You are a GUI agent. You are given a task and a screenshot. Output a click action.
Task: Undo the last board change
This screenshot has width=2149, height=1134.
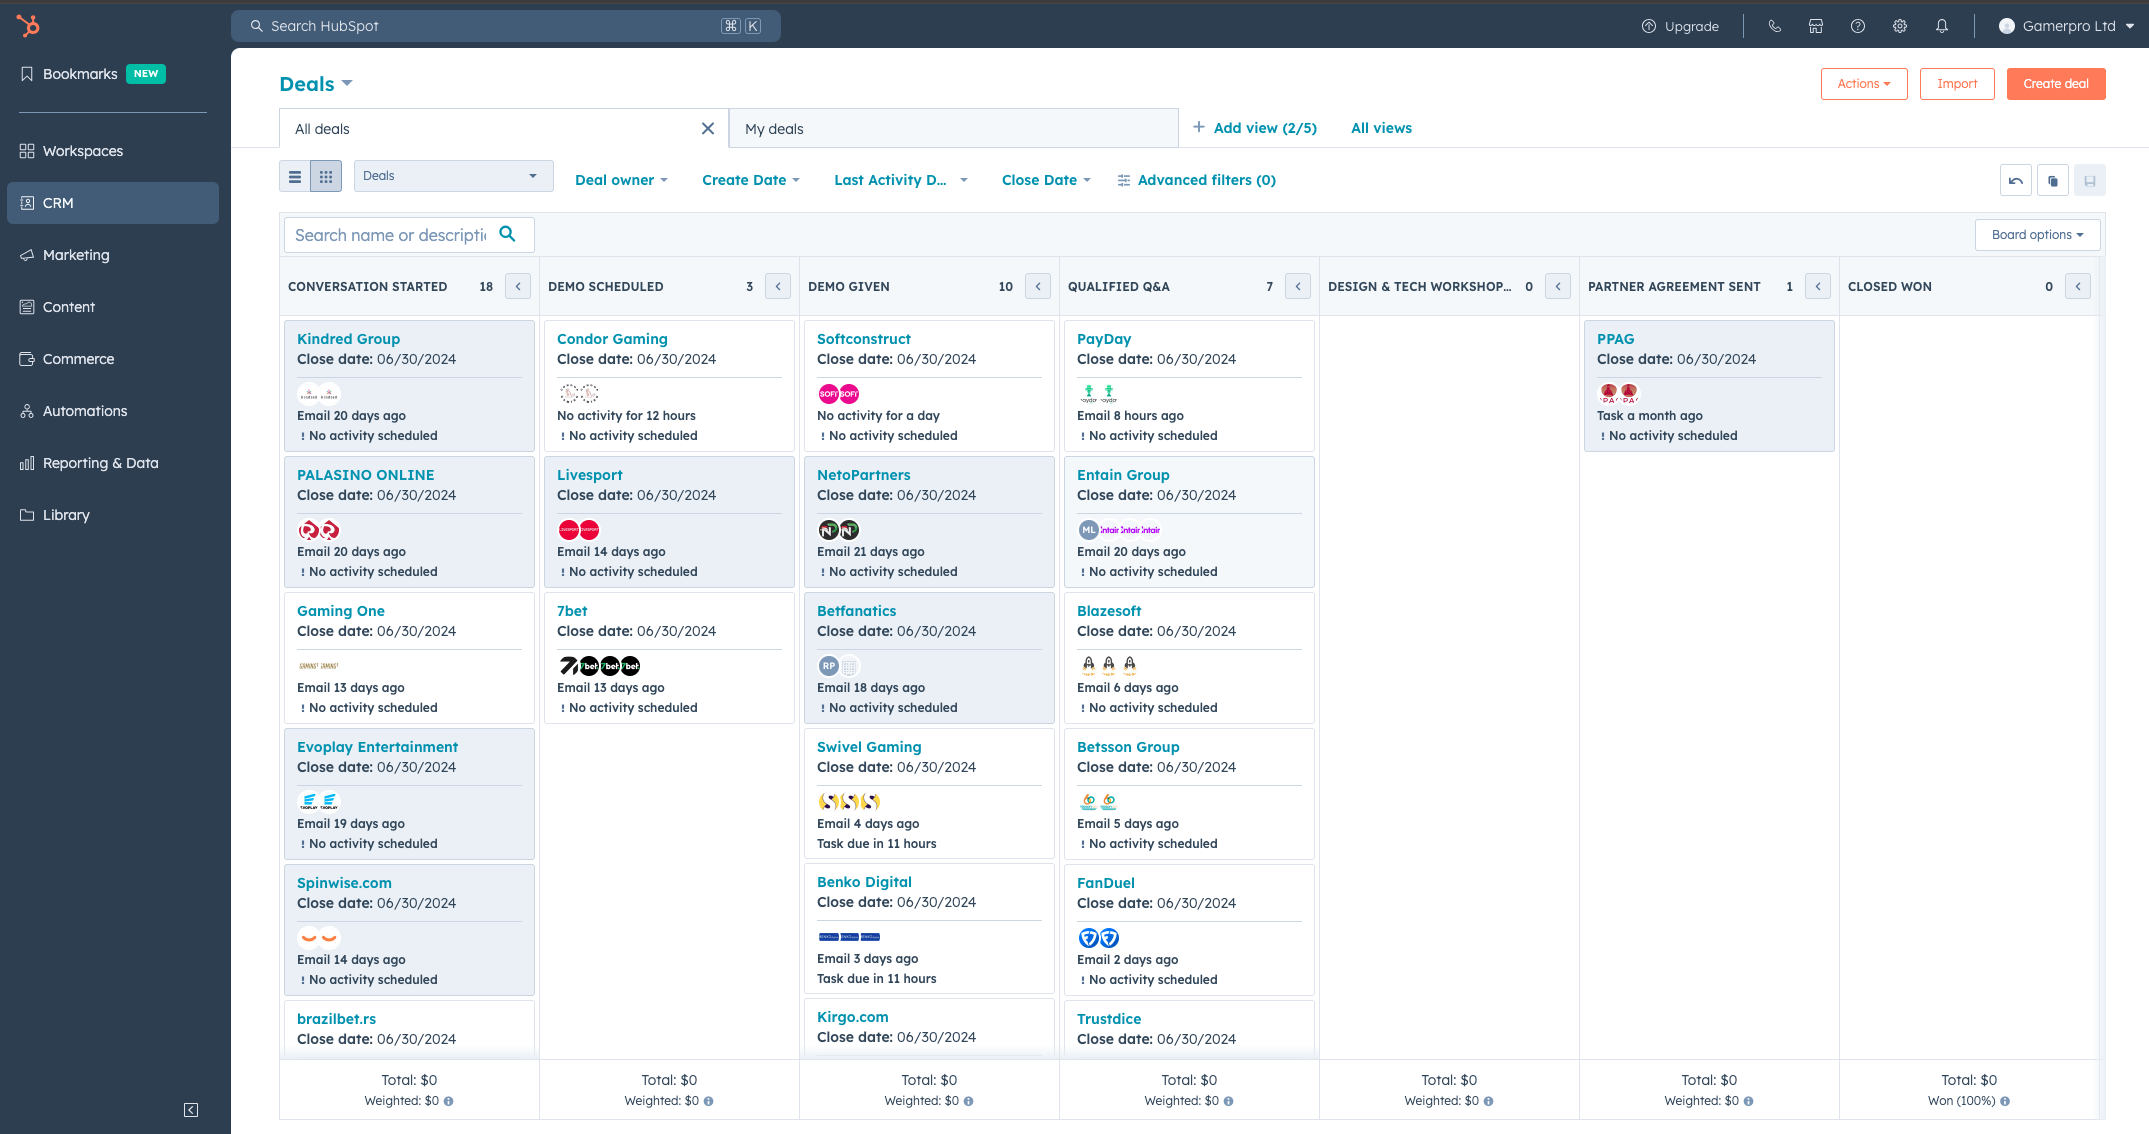pyautogui.click(x=2015, y=180)
